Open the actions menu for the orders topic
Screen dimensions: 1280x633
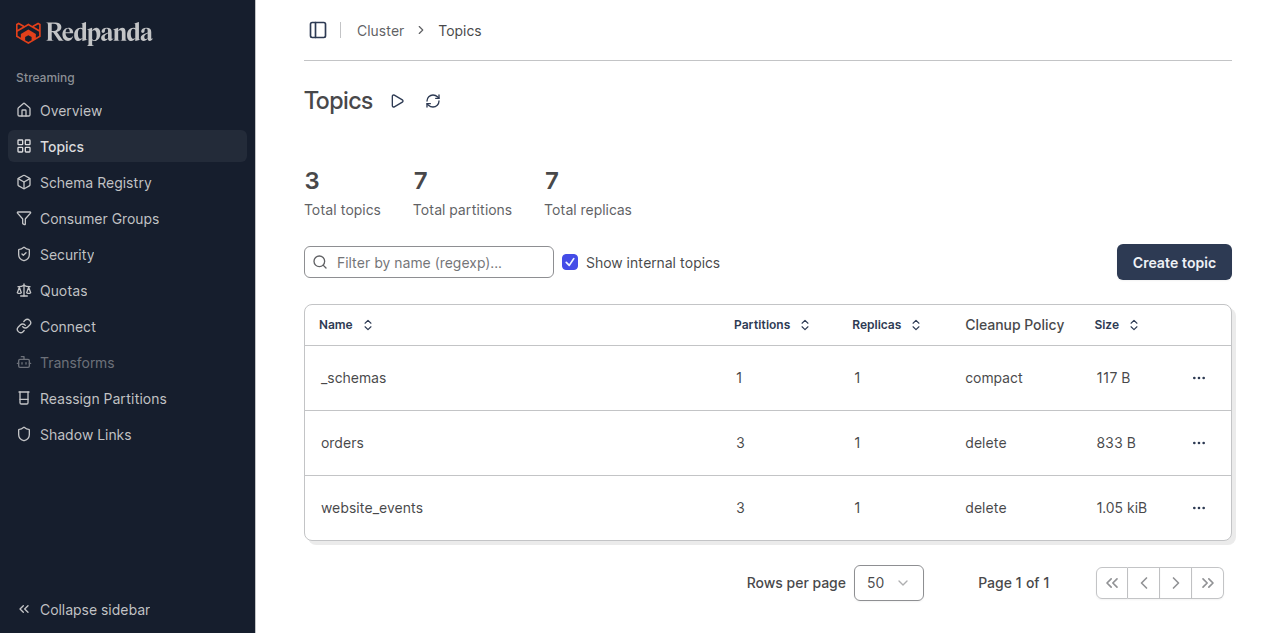1199,443
